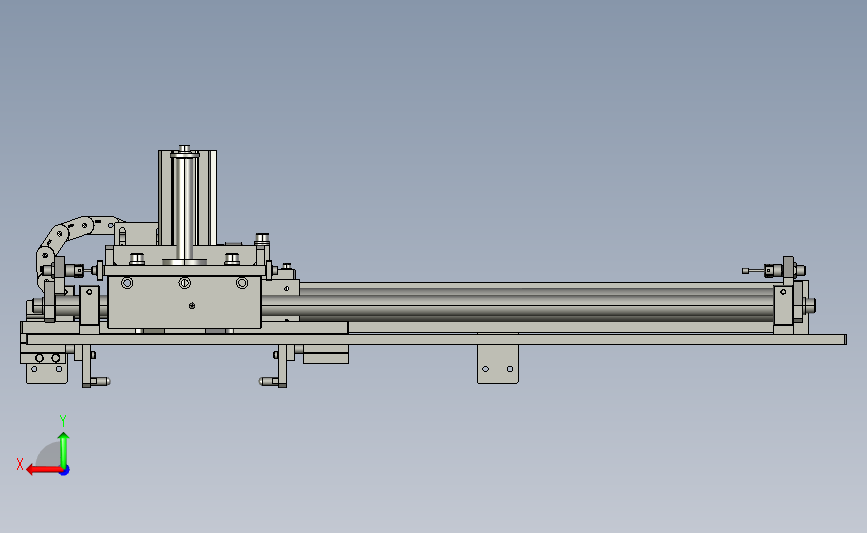
Task: Select the right end support block of the shaft
Action: point(784,308)
